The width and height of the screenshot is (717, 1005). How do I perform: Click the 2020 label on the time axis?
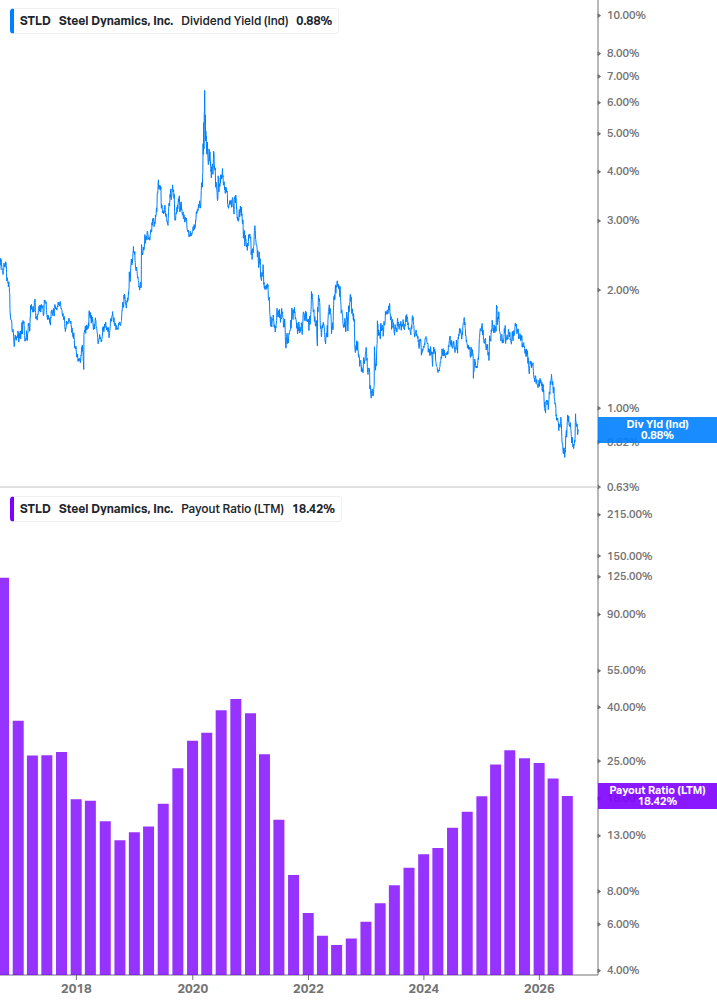[x=192, y=988]
